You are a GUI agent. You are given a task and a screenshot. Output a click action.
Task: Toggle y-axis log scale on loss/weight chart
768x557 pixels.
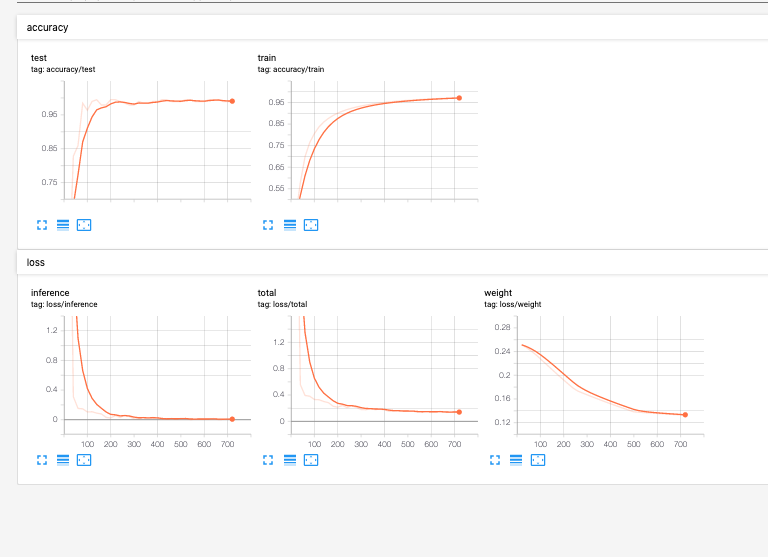tap(516, 460)
